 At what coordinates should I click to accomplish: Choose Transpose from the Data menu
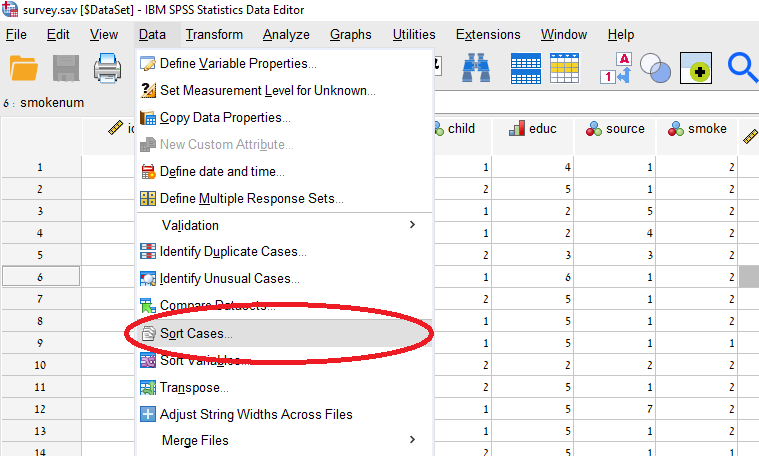[194, 387]
